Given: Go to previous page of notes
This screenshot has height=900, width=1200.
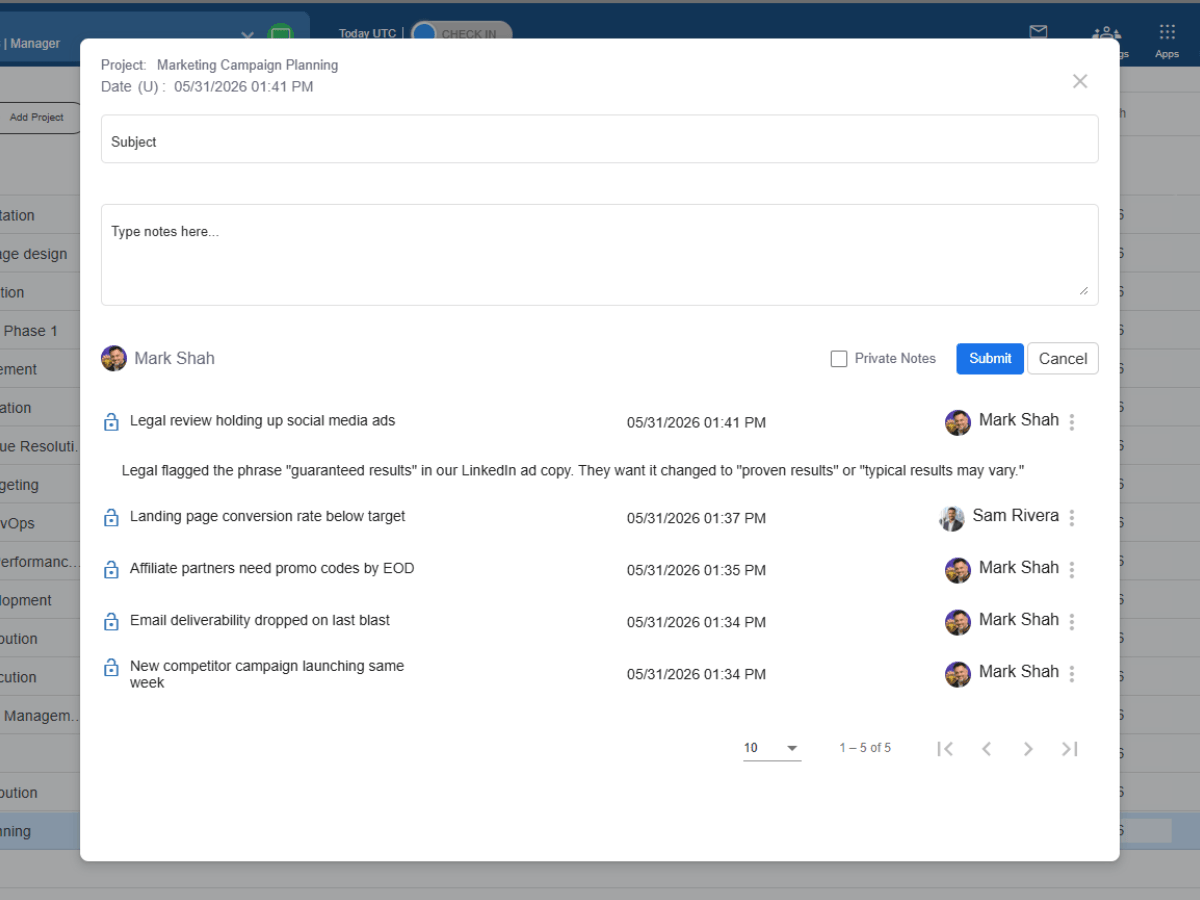Looking at the screenshot, I should coord(986,749).
